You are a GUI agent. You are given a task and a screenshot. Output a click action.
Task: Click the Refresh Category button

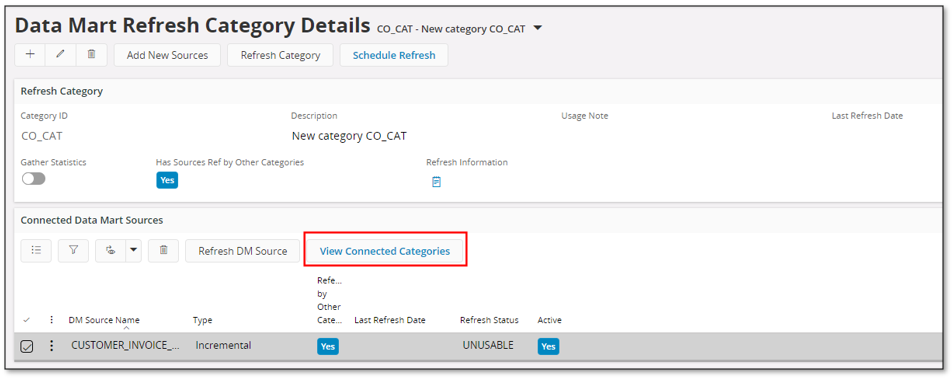280,55
